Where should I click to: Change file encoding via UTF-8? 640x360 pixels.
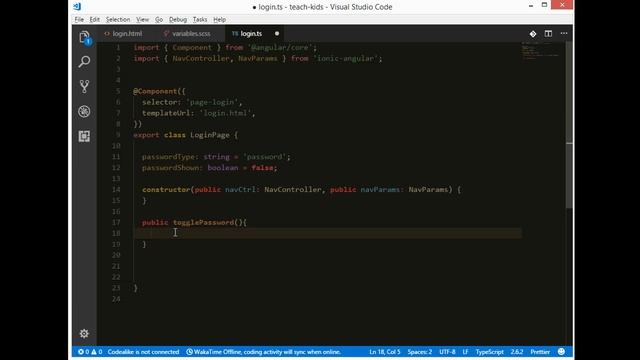click(447, 351)
